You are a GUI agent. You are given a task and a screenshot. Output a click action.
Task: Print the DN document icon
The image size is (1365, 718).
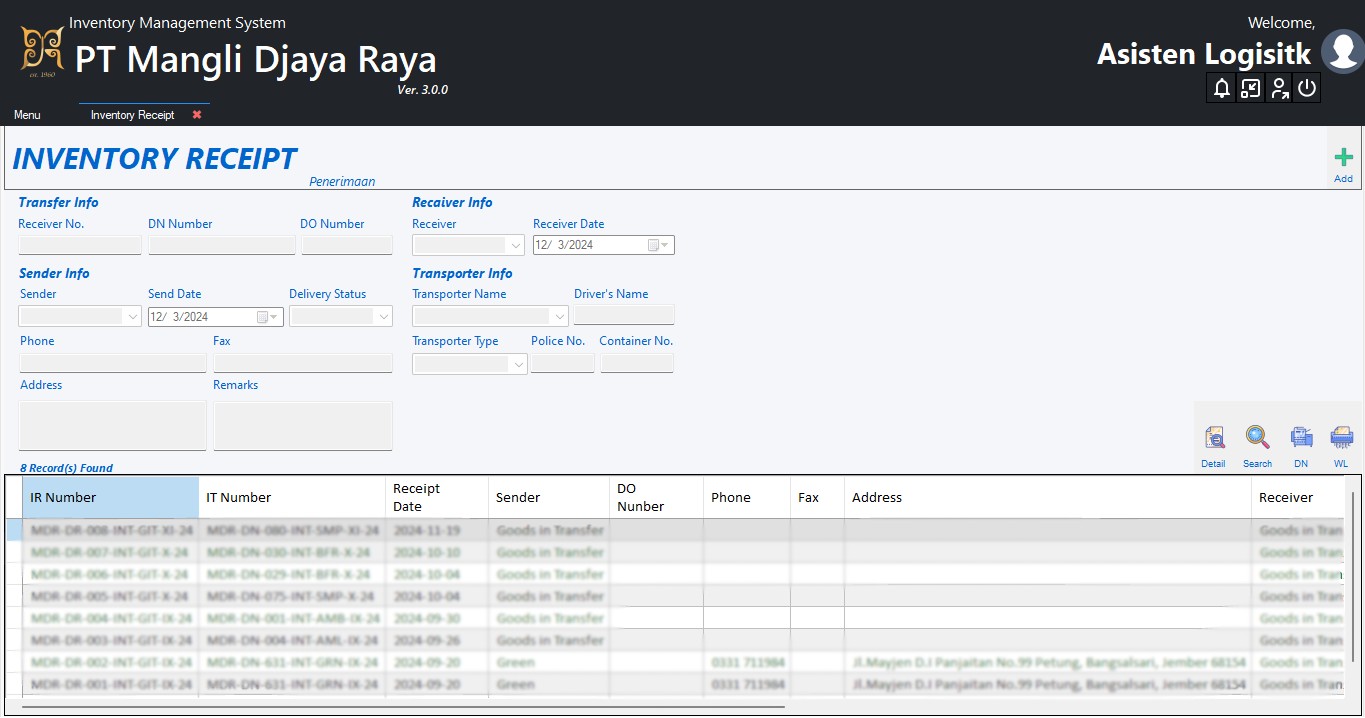click(x=1301, y=438)
